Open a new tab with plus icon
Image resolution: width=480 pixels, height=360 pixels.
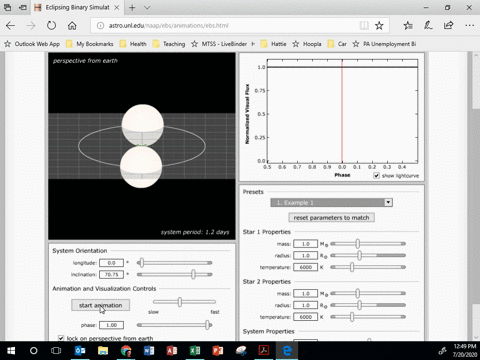[x=132, y=7]
